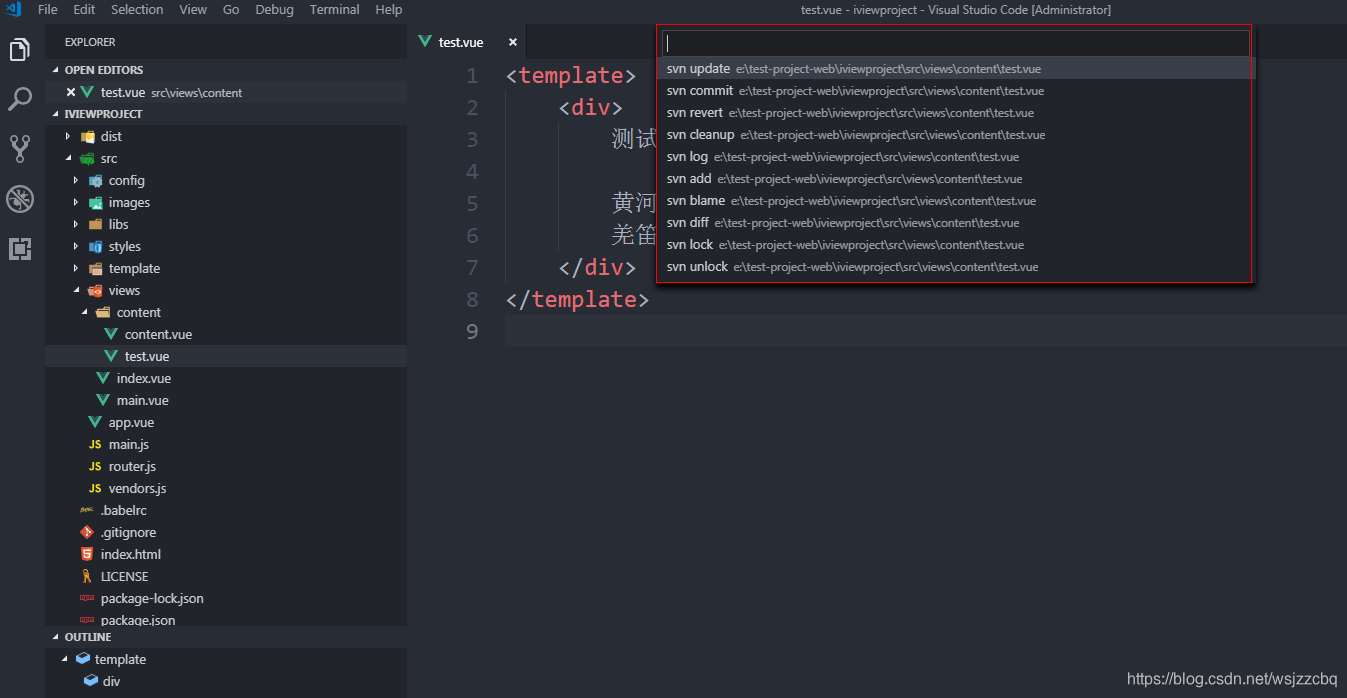Screen dimensions: 1347x698
Task: Open the Debug activity bar icon
Action: pyautogui.click(x=20, y=199)
